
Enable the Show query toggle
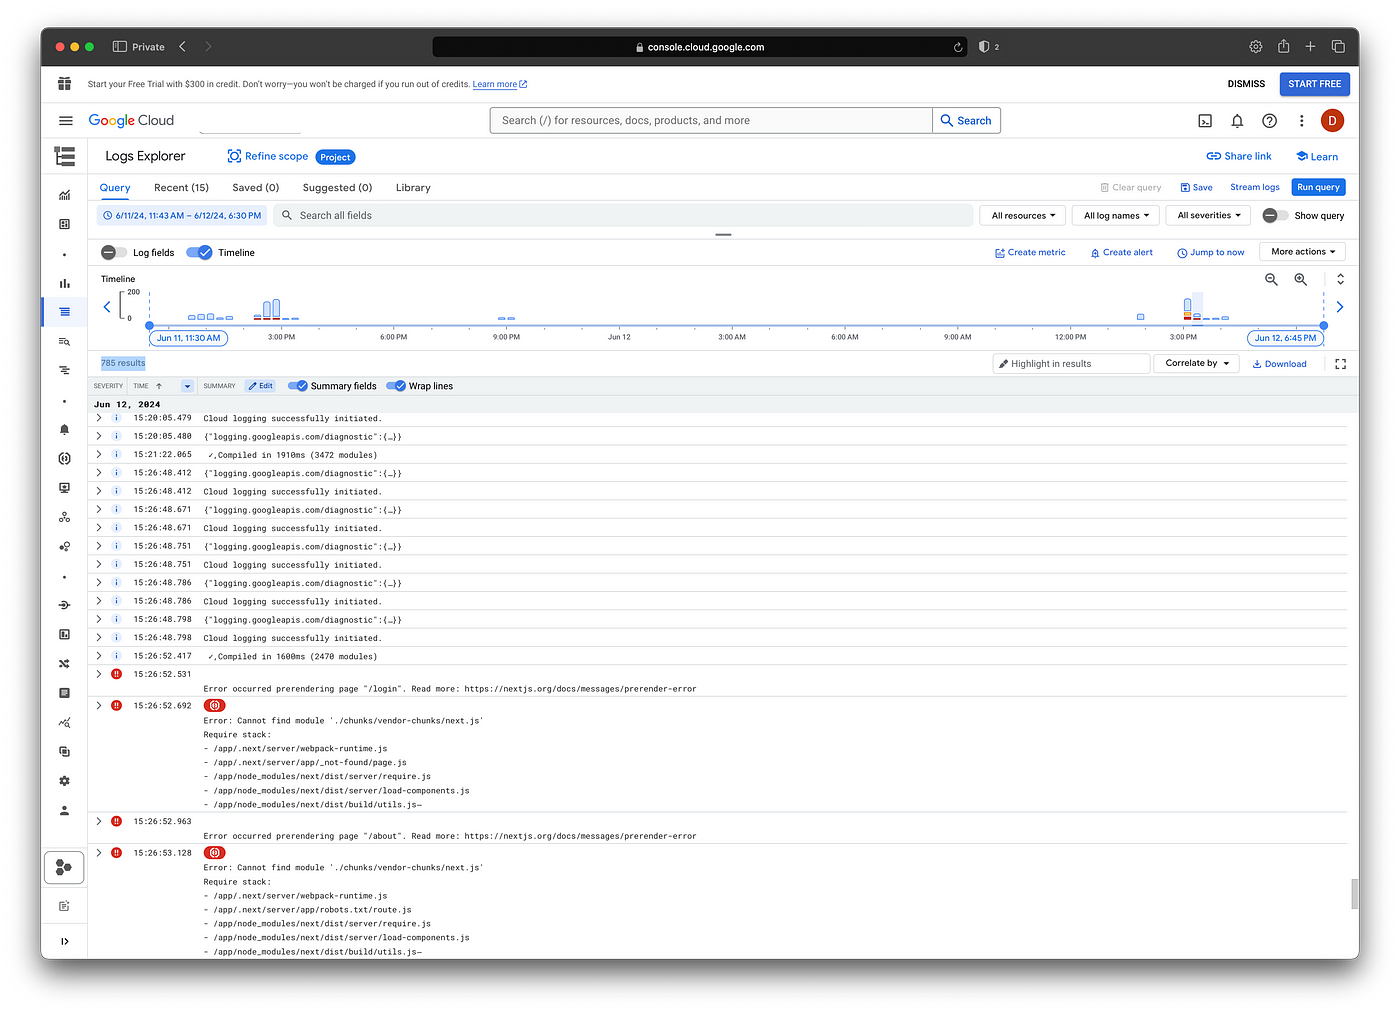click(1275, 216)
